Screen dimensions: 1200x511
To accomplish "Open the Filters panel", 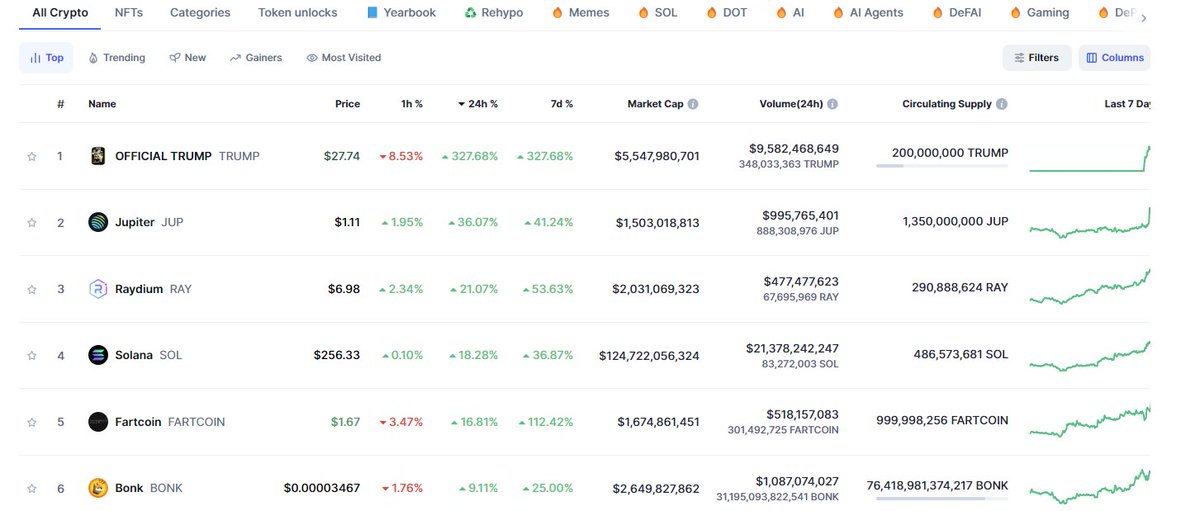I will [x=1037, y=58].
